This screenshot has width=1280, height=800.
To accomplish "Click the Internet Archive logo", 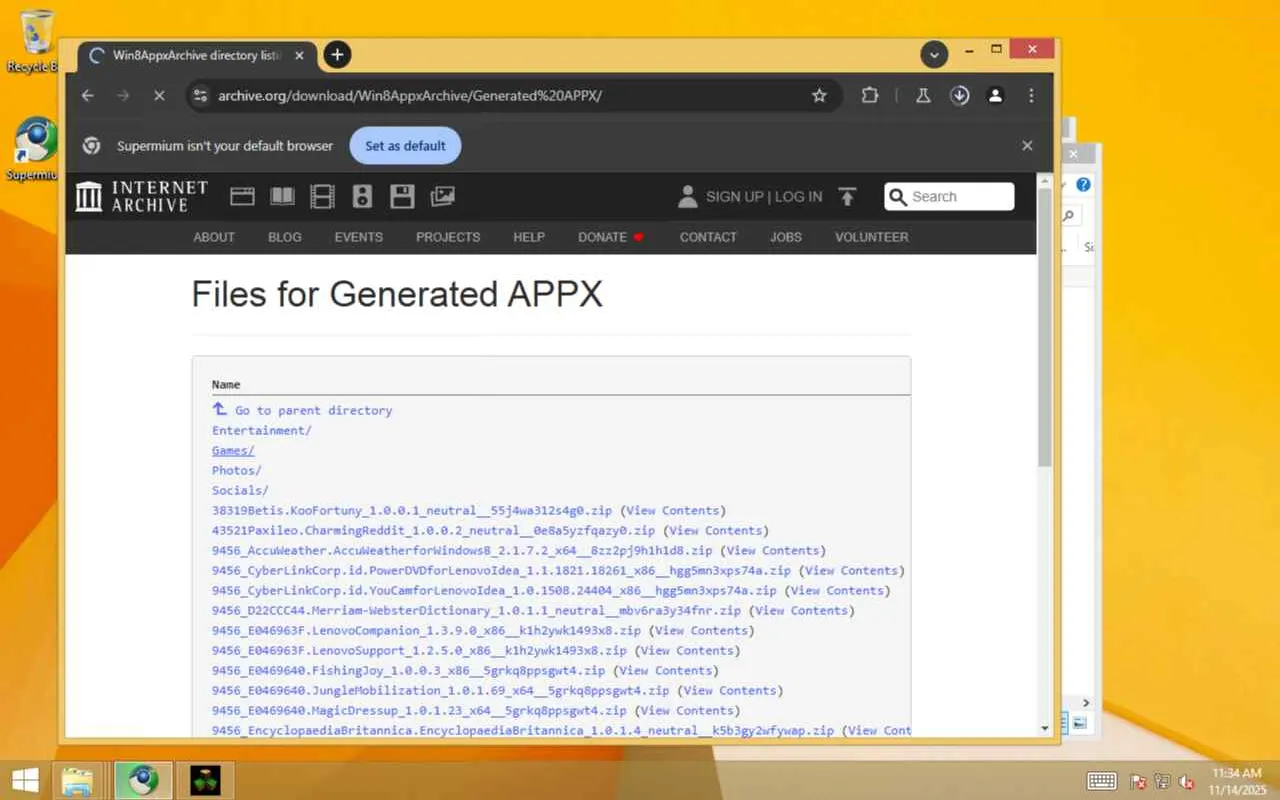I will (142, 196).
